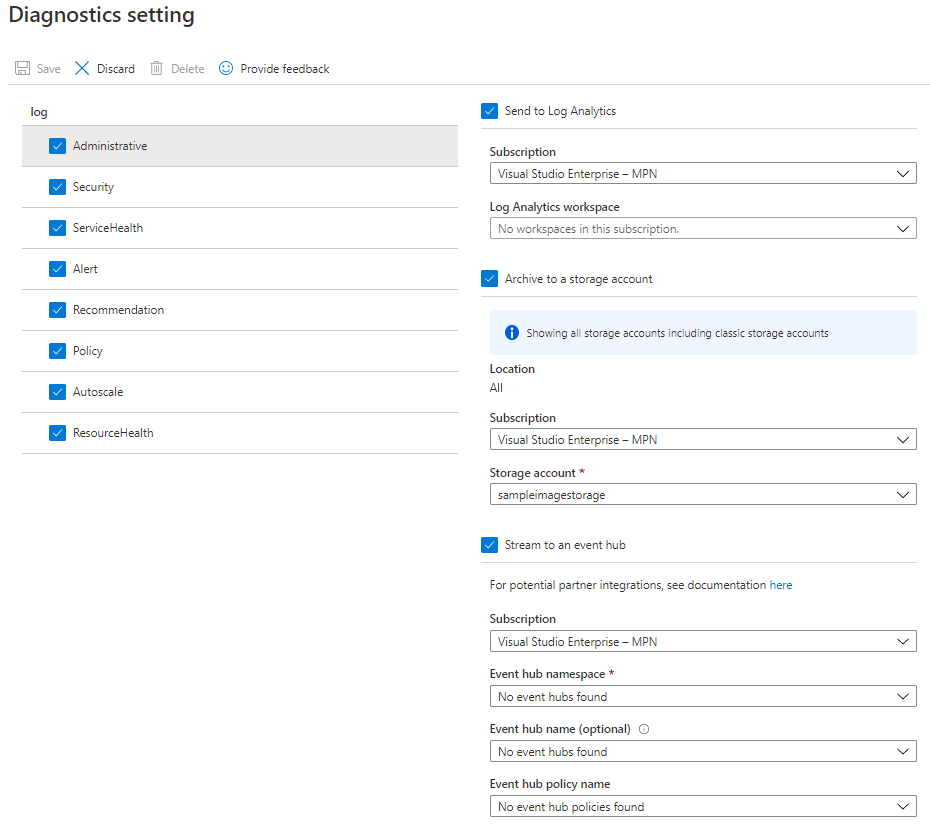This screenshot has height=830, width=930.
Task: Click the Provide feedback smiley icon
Action: 226,69
